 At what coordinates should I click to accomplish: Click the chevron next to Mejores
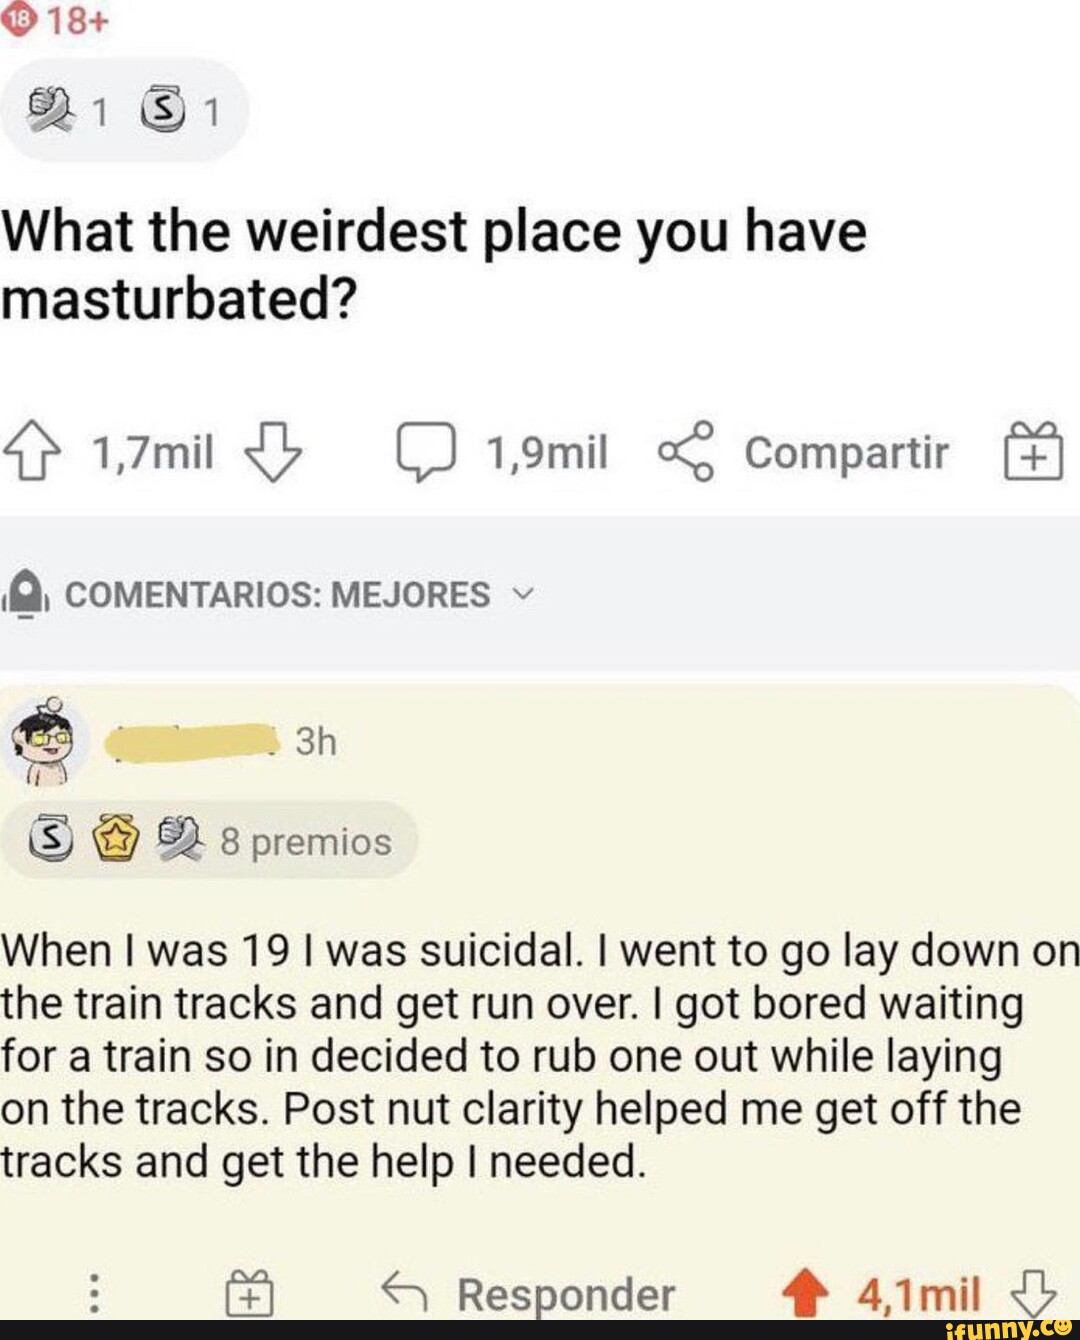522,594
